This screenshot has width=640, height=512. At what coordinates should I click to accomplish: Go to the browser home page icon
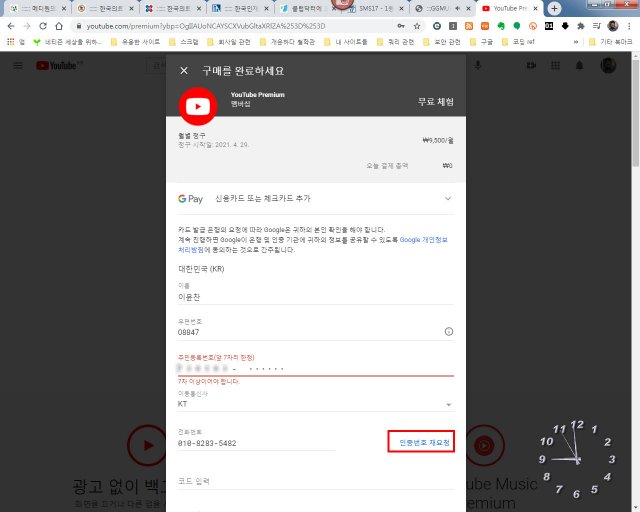59,26
